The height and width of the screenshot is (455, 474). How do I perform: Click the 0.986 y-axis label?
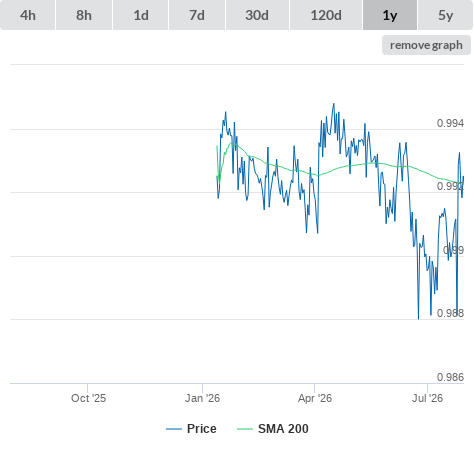click(450, 377)
